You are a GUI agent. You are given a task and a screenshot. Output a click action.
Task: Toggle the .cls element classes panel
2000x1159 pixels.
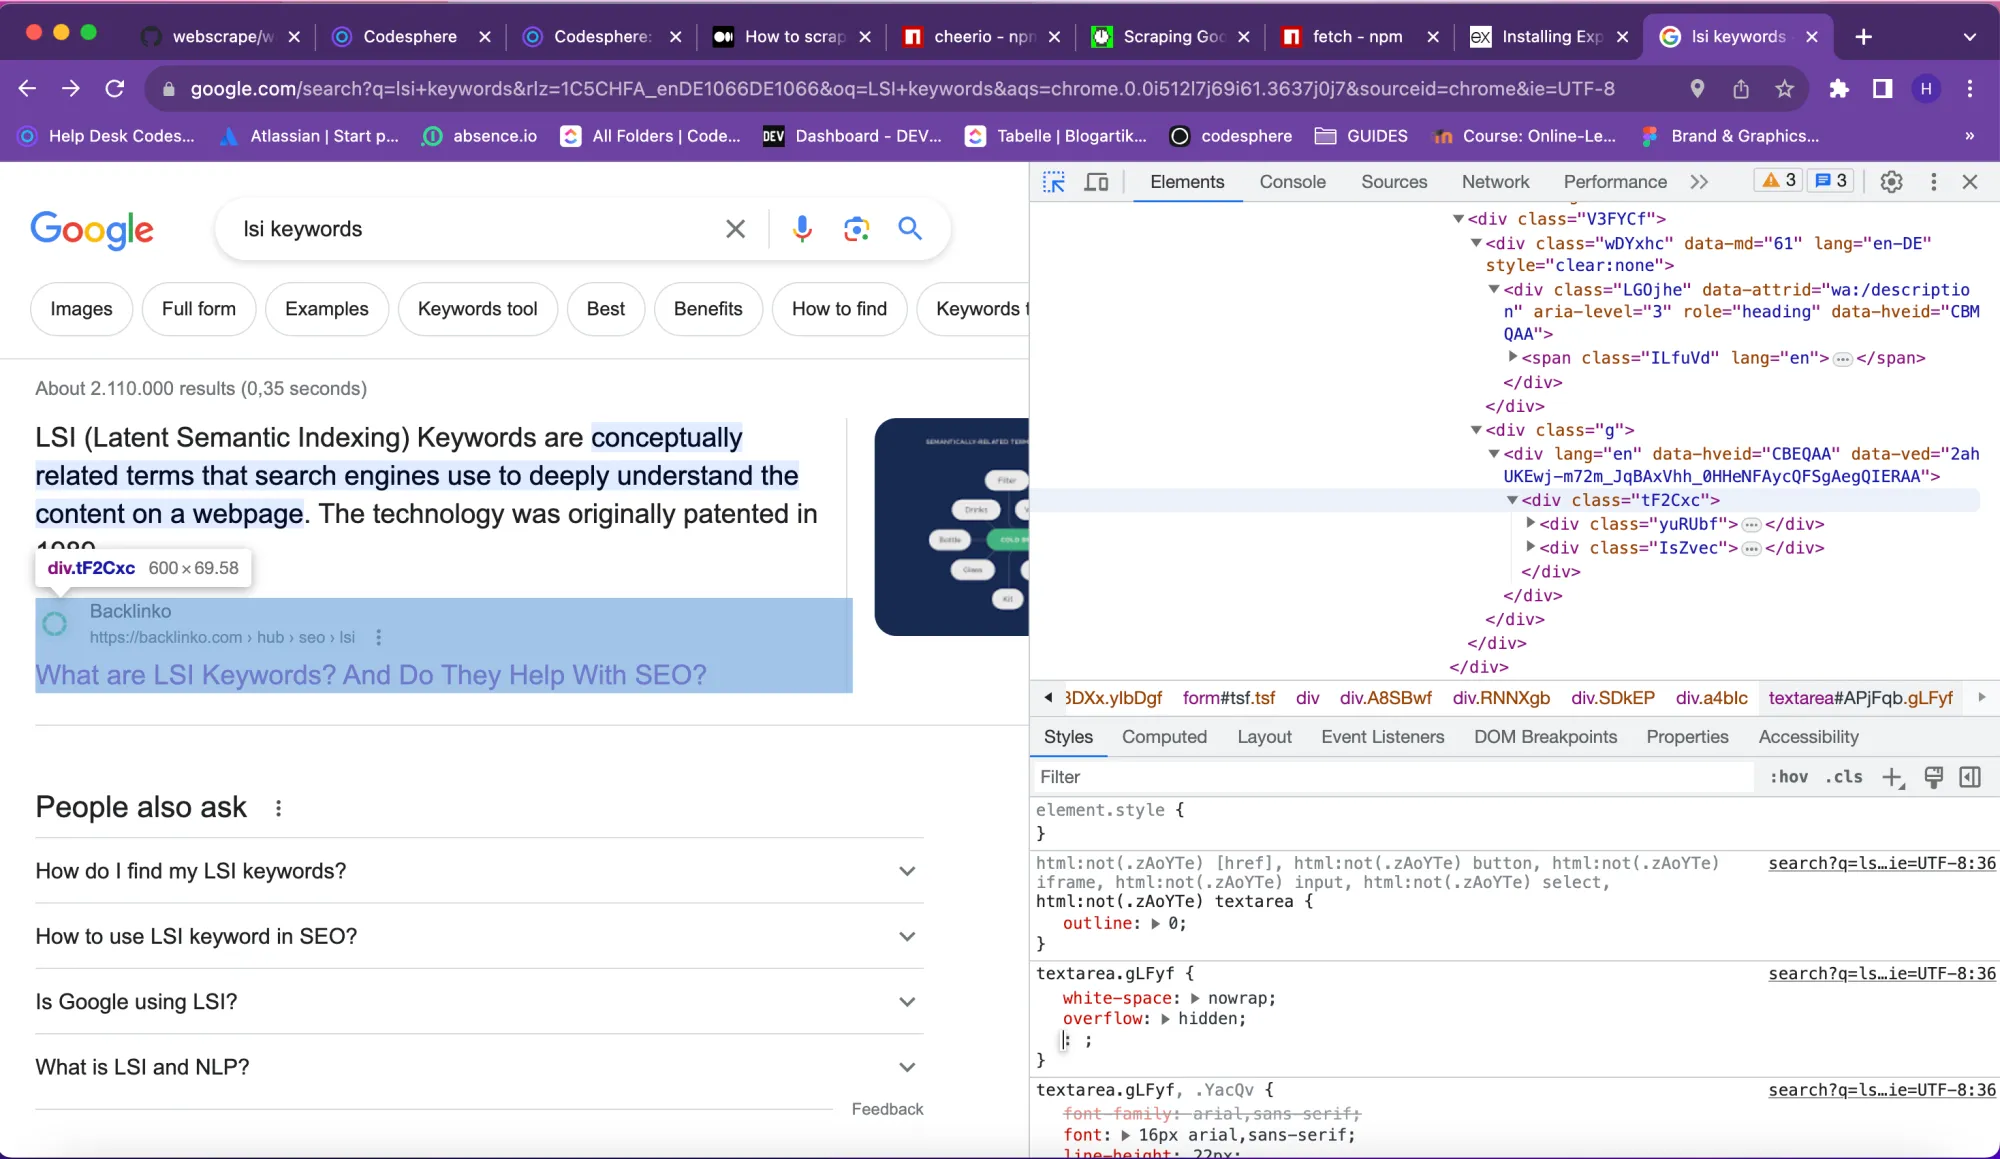[1844, 777]
